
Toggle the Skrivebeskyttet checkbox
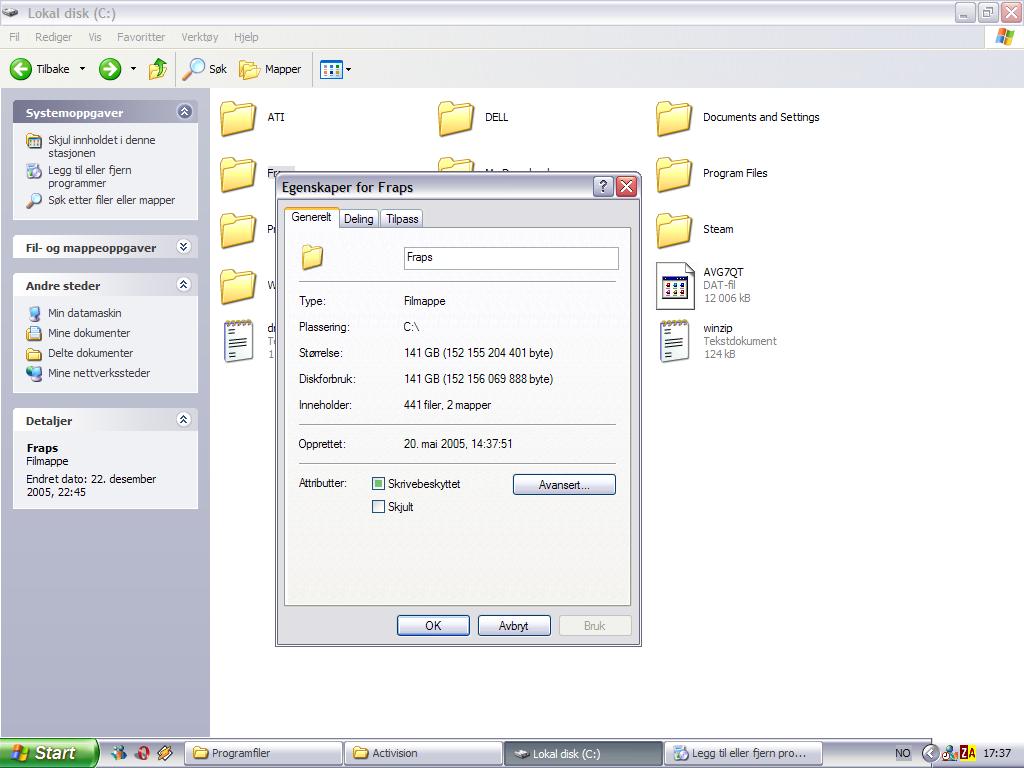click(378, 484)
